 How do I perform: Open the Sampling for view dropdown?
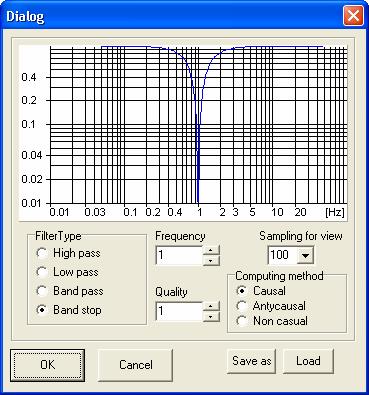[305, 256]
